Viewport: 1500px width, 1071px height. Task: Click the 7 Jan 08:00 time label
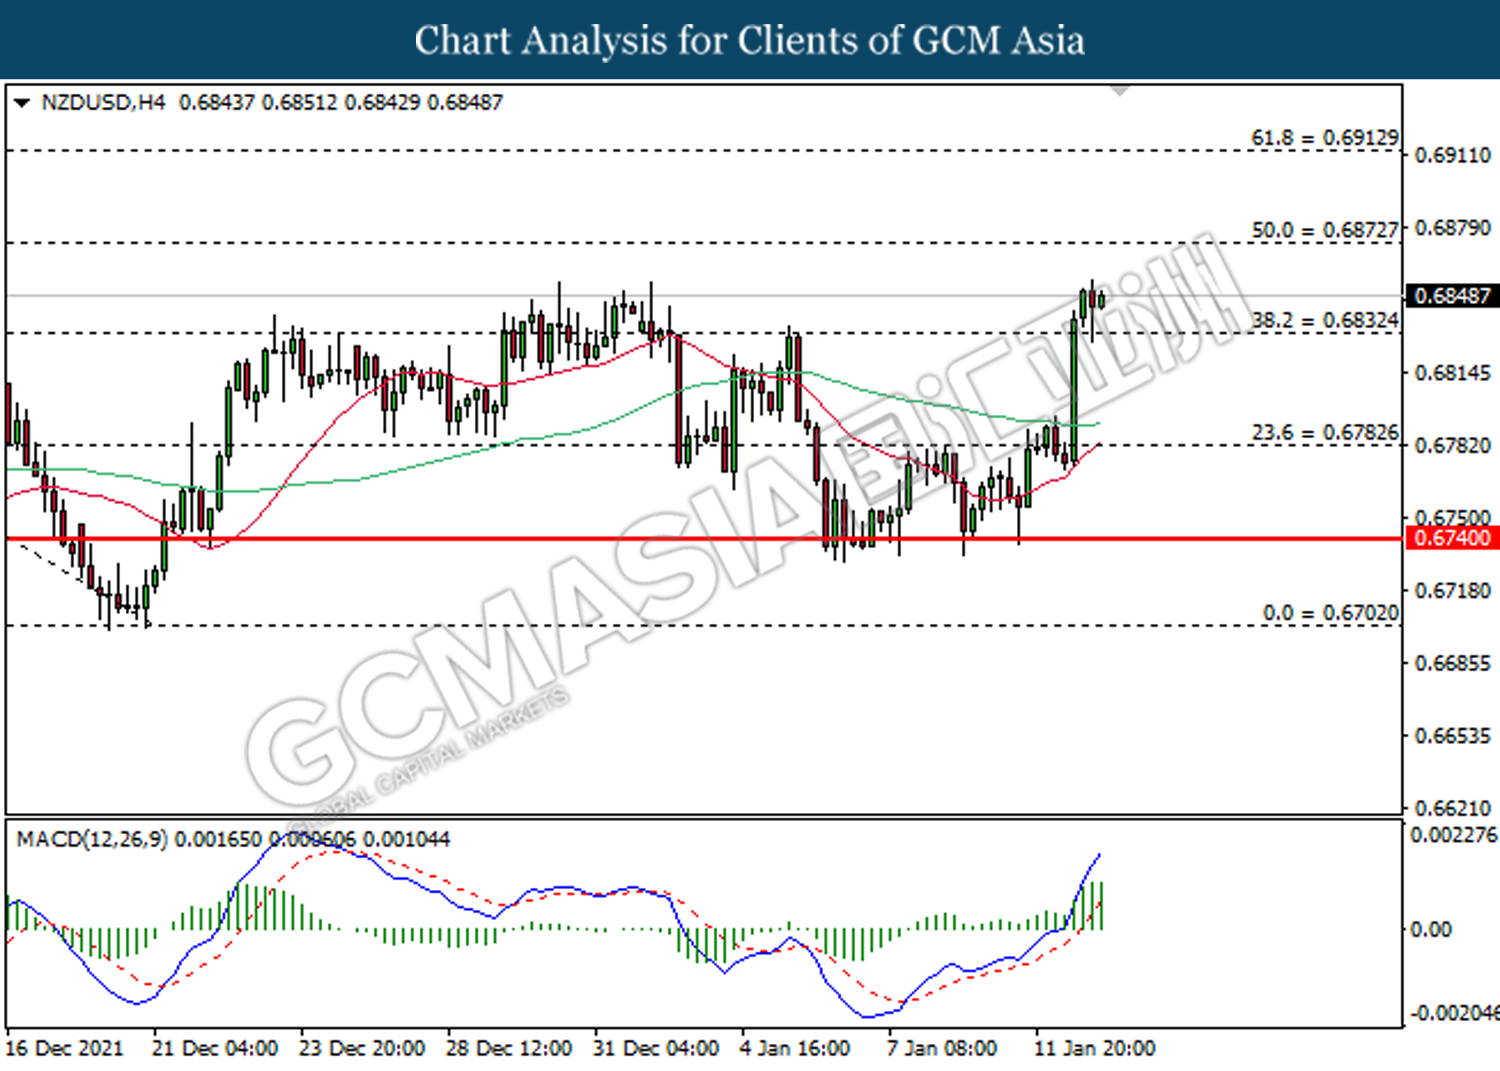pyautogui.click(x=942, y=1048)
